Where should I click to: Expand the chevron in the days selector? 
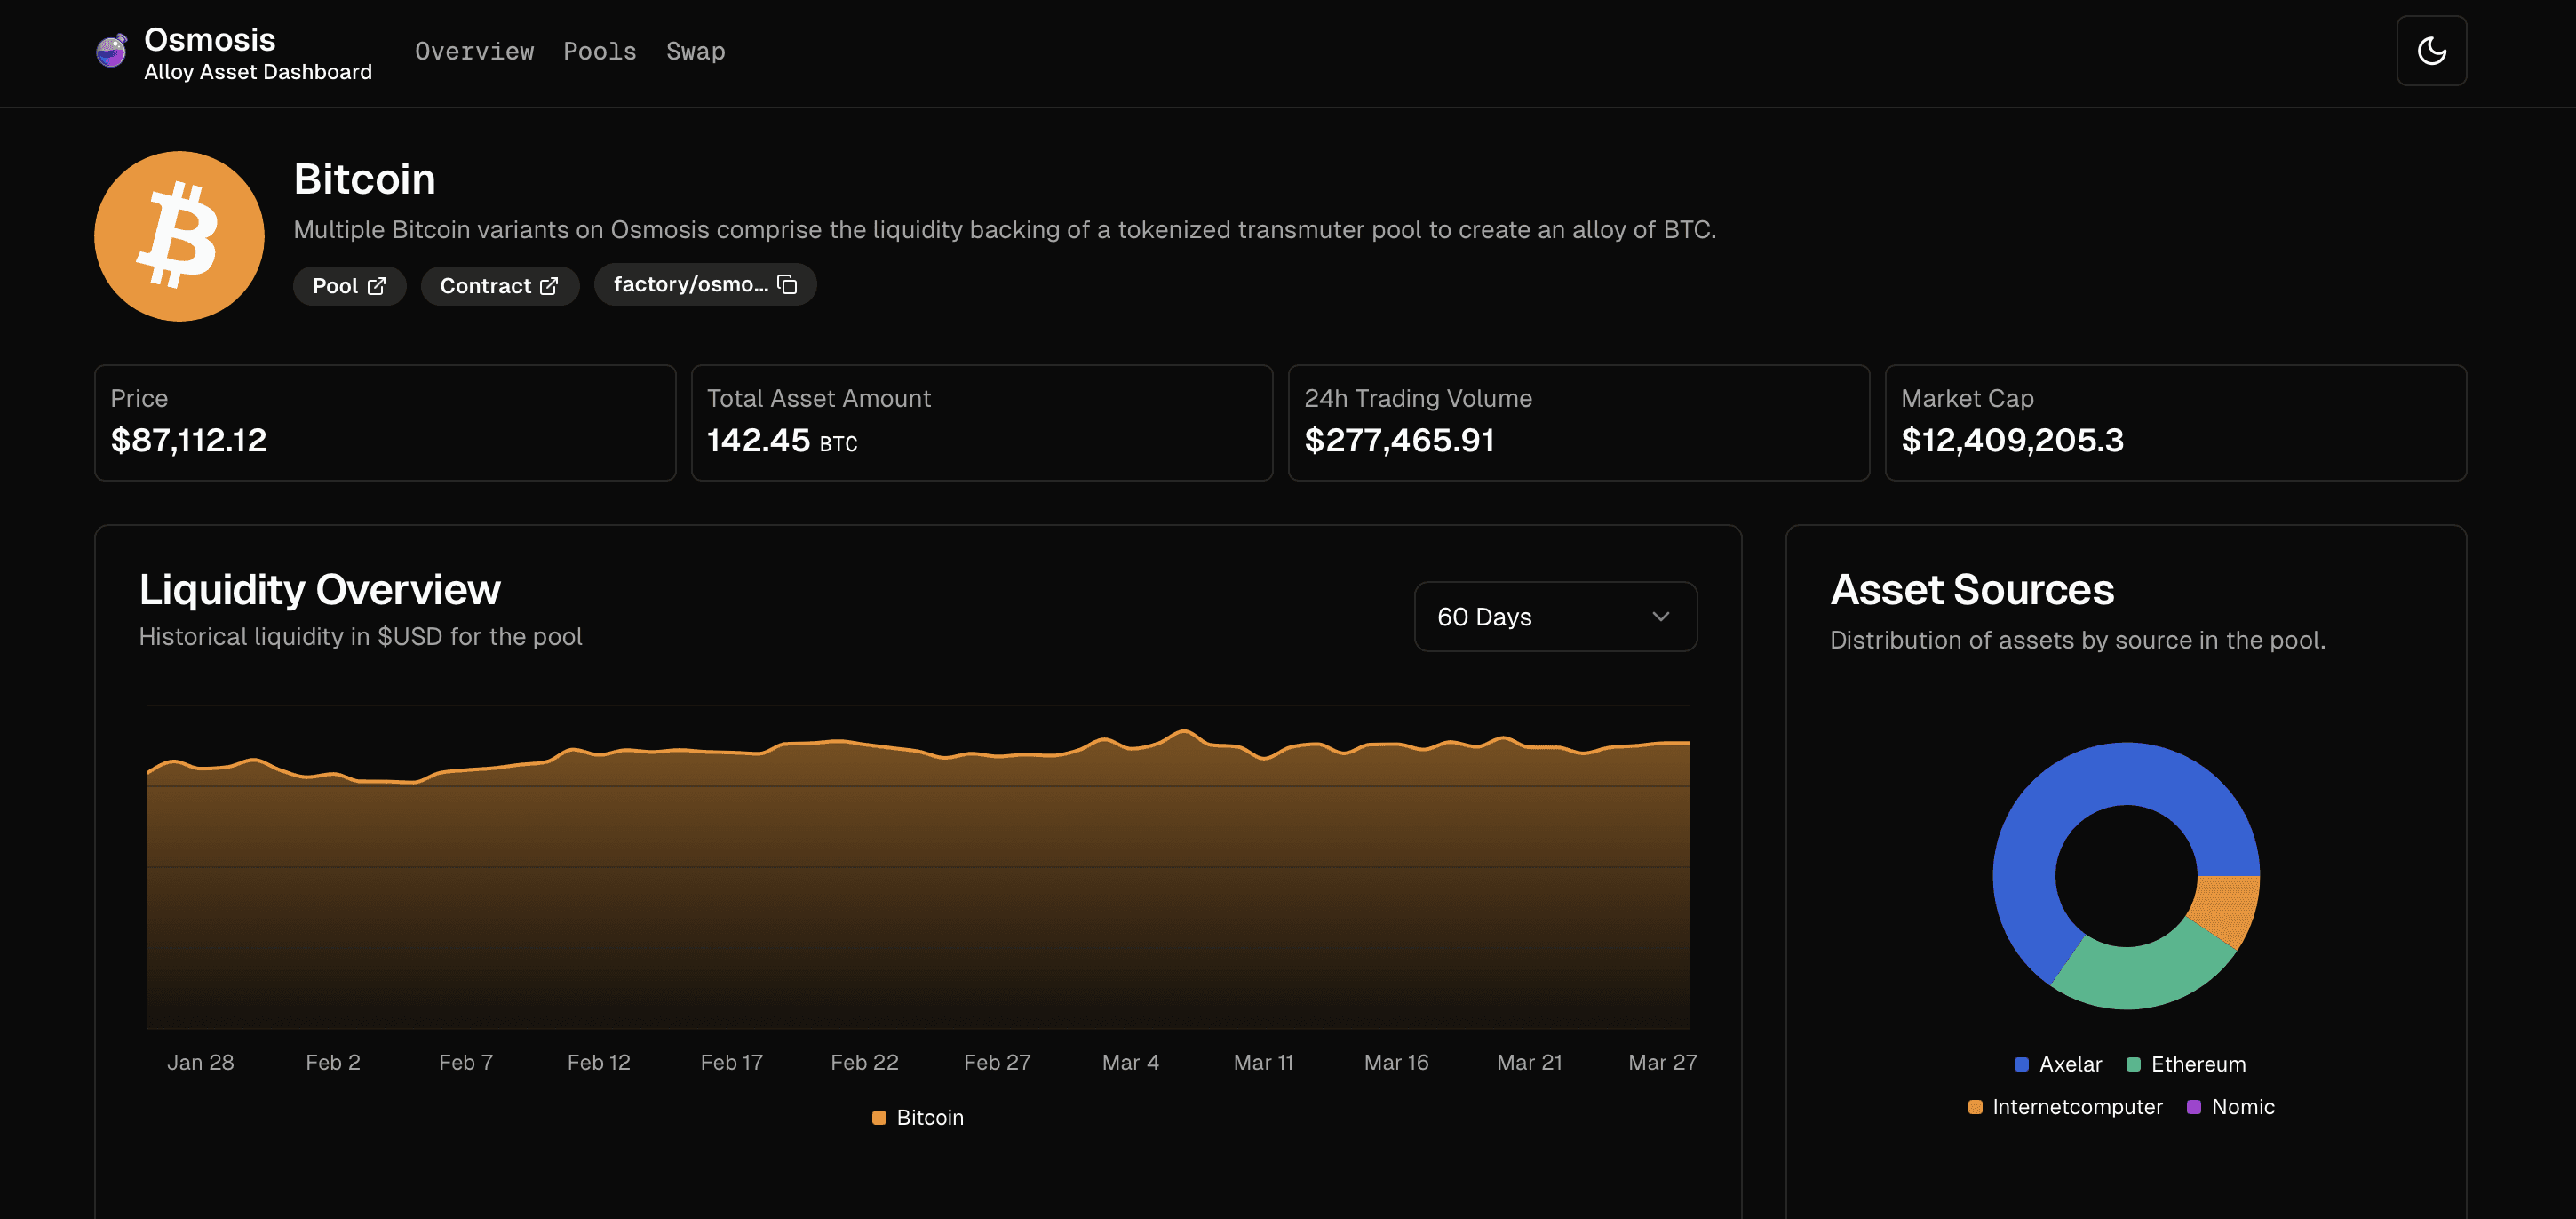point(1660,617)
